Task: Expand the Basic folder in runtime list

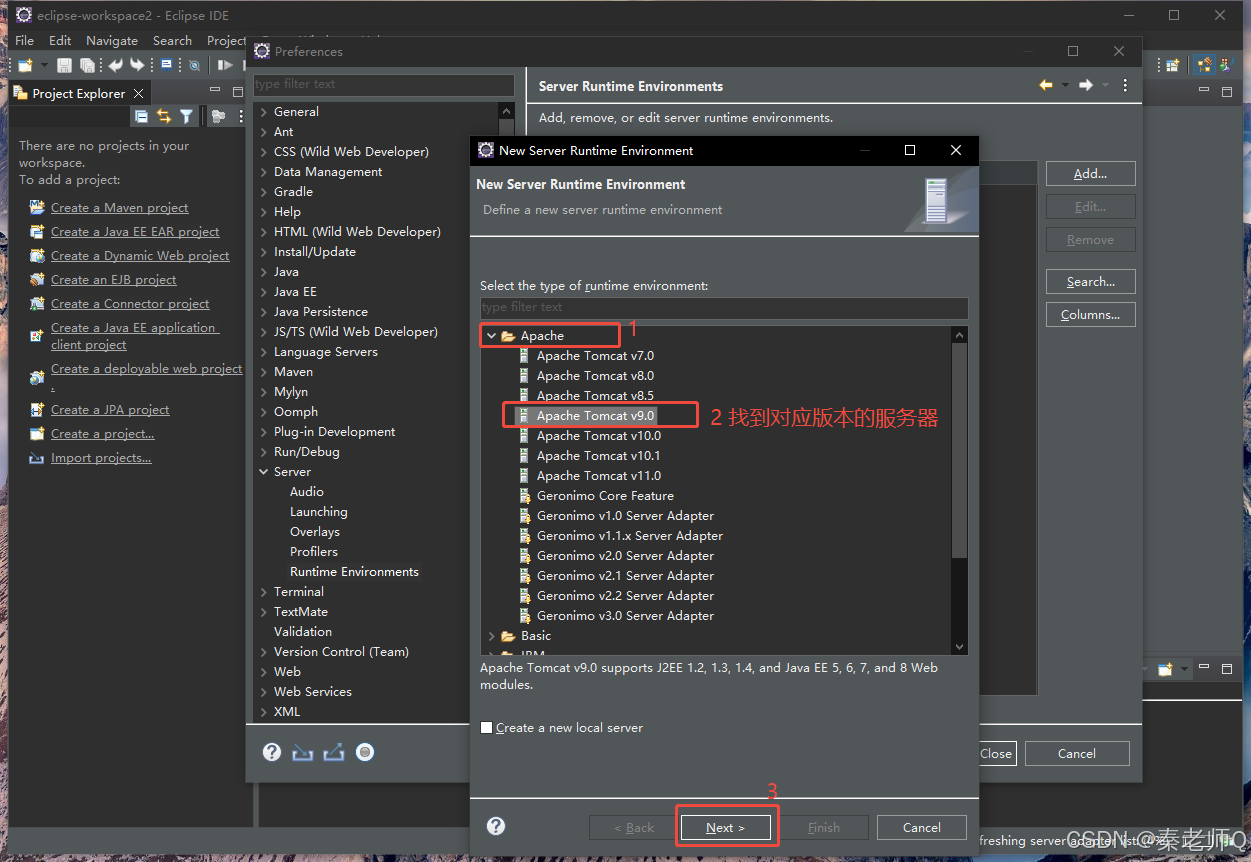Action: click(x=491, y=636)
